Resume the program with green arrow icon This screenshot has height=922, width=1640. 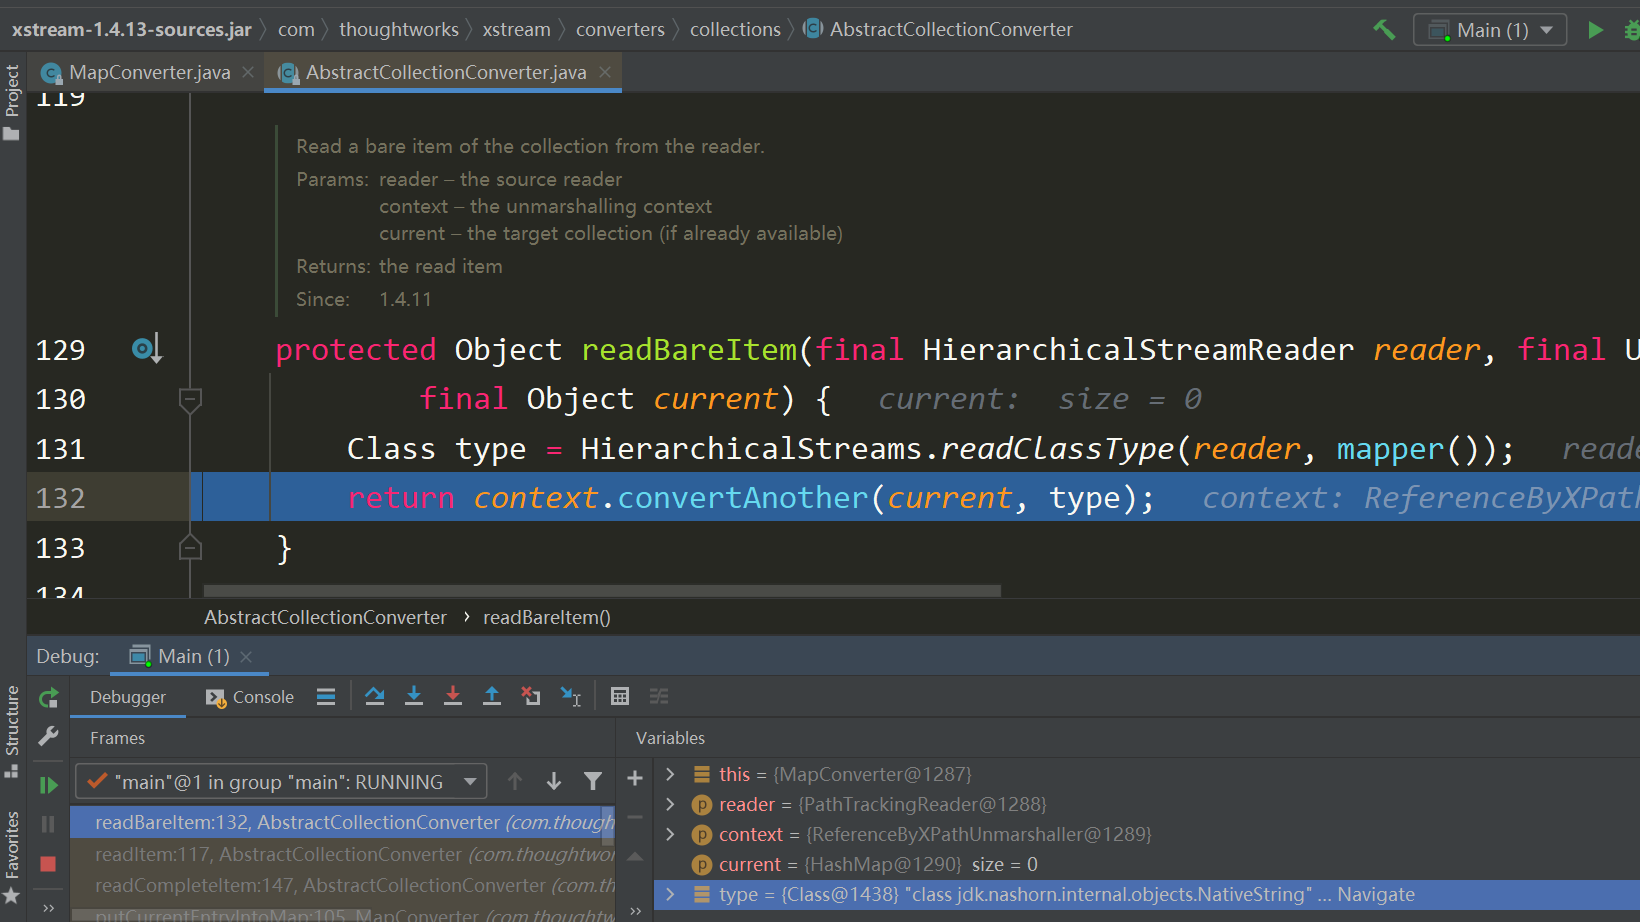click(x=48, y=784)
